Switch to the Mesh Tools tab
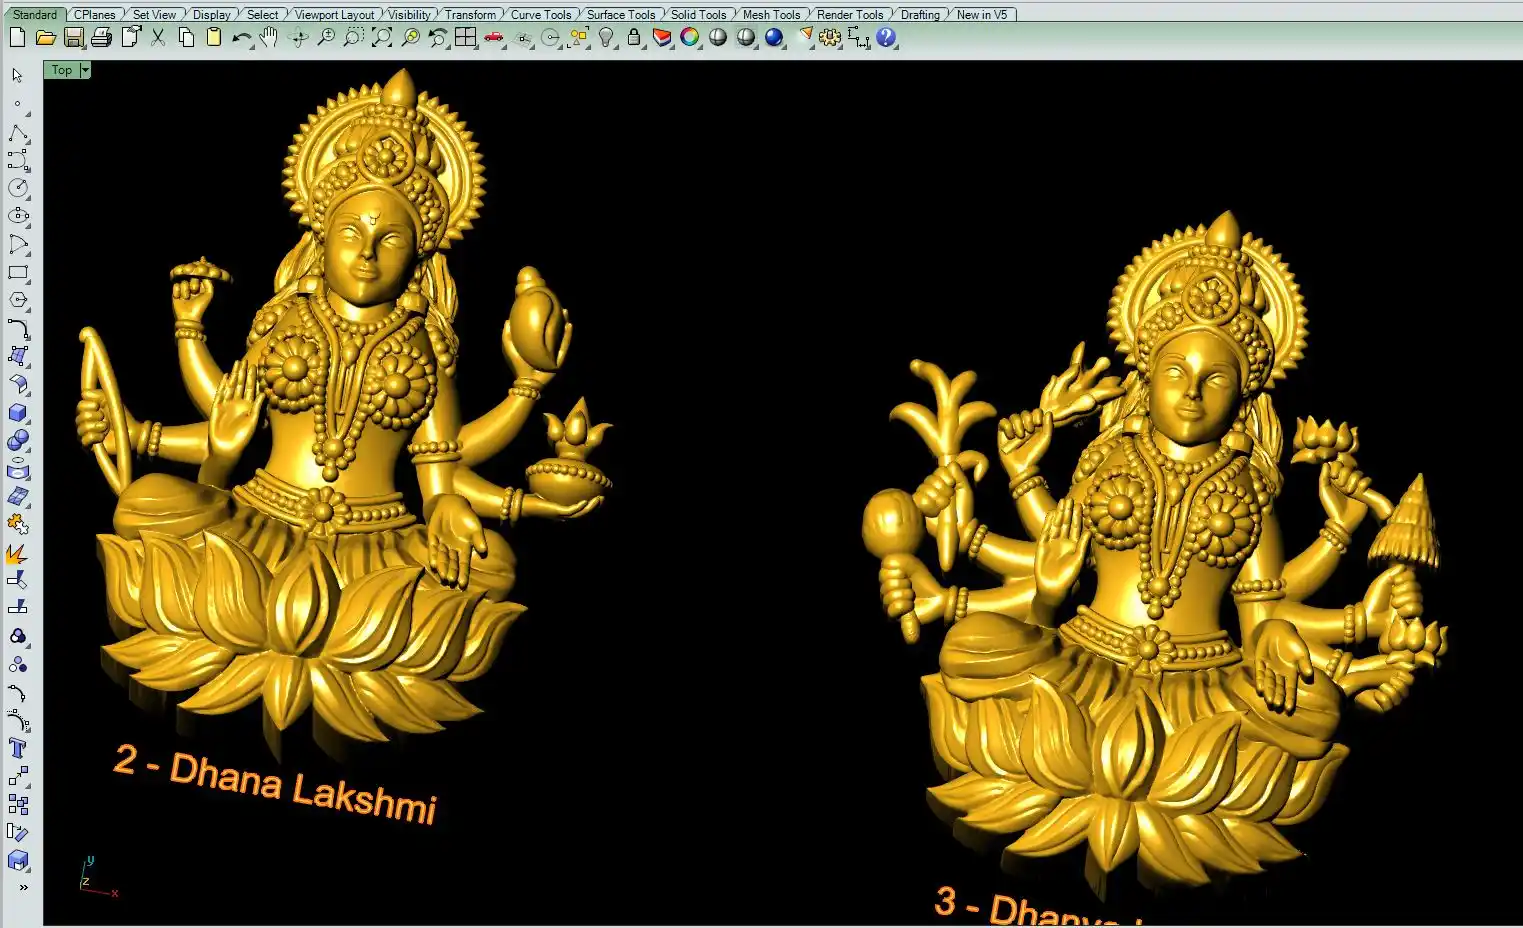The width and height of the screenshot is (1523, 928). 771,15
